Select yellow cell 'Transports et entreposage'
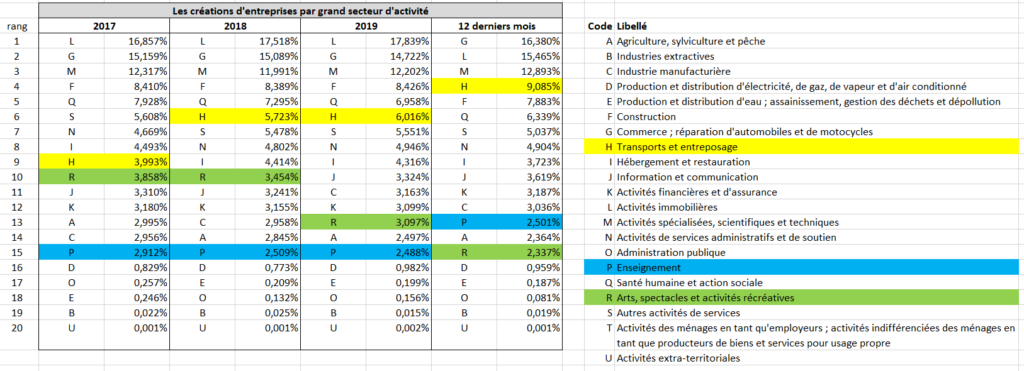 click(x=816, y=146)
